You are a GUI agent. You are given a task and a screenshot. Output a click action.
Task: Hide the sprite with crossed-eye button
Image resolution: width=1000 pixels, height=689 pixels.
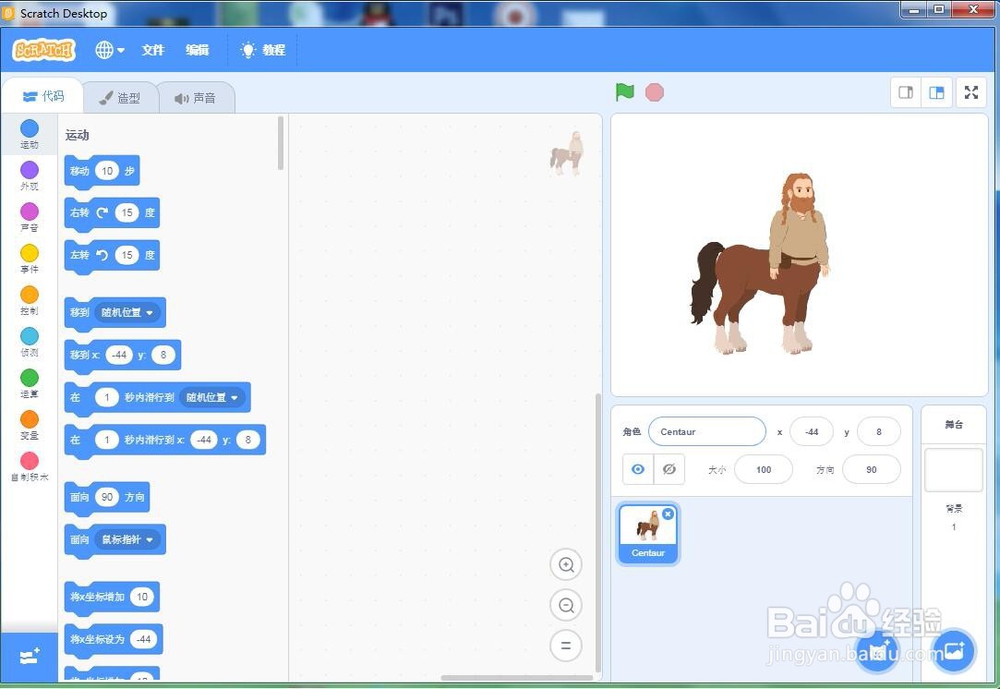(x=669, y=470)
